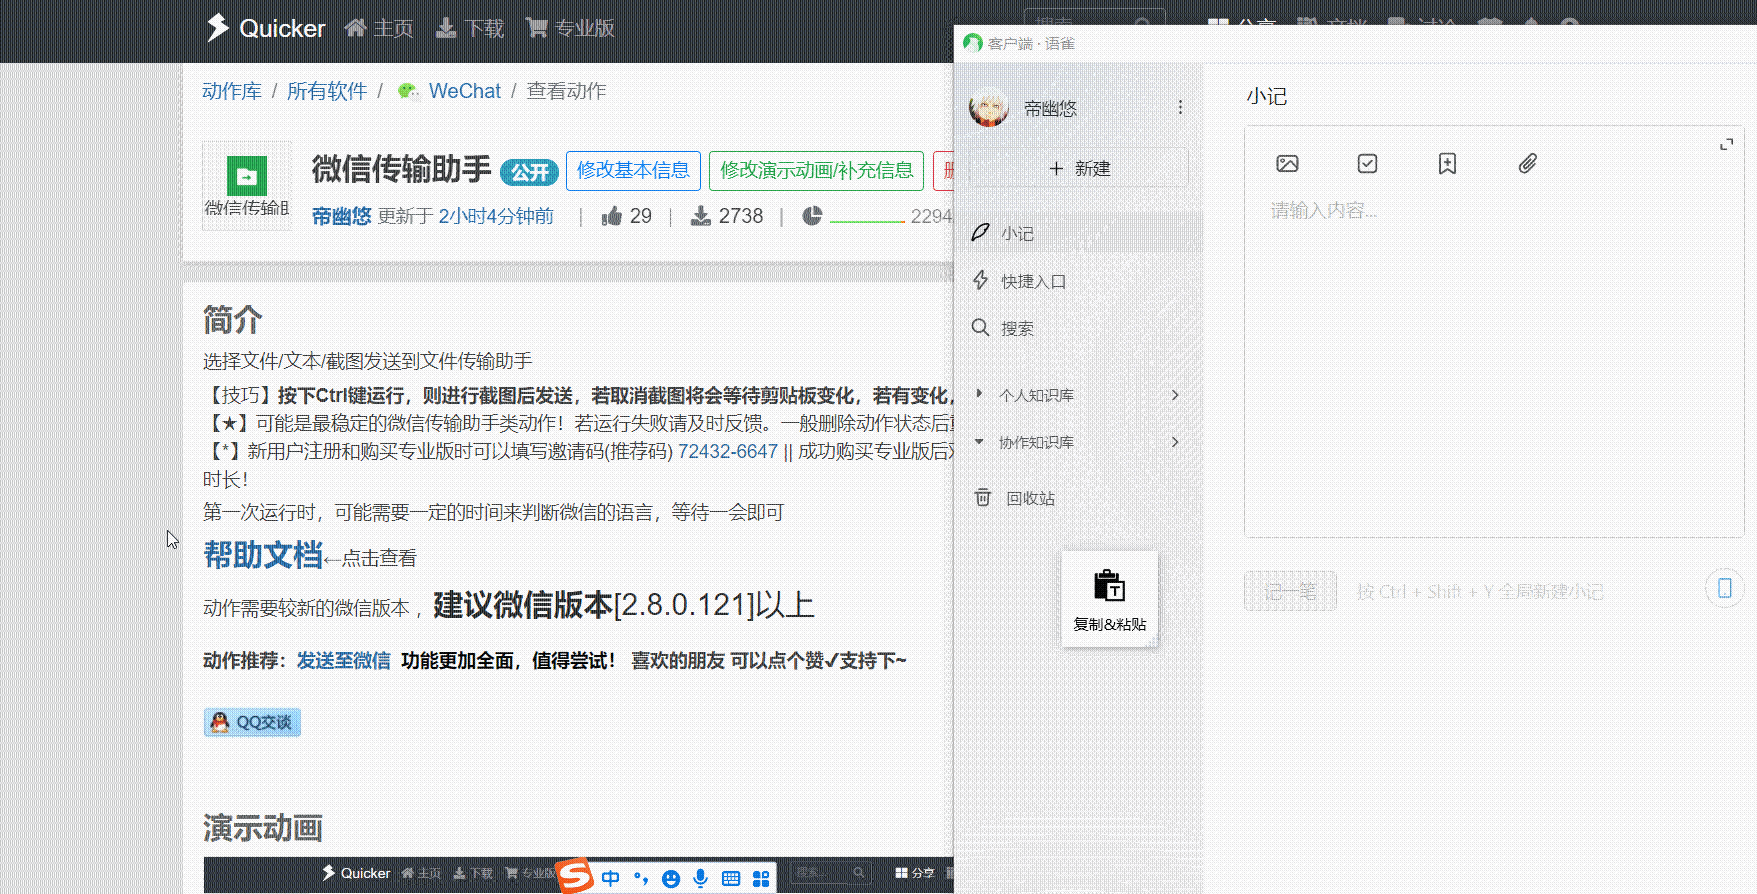This screenshot has height=894, width=1757.
Task: Toggle Sogou punctuation mode button
Action: (x=641, y=878)
